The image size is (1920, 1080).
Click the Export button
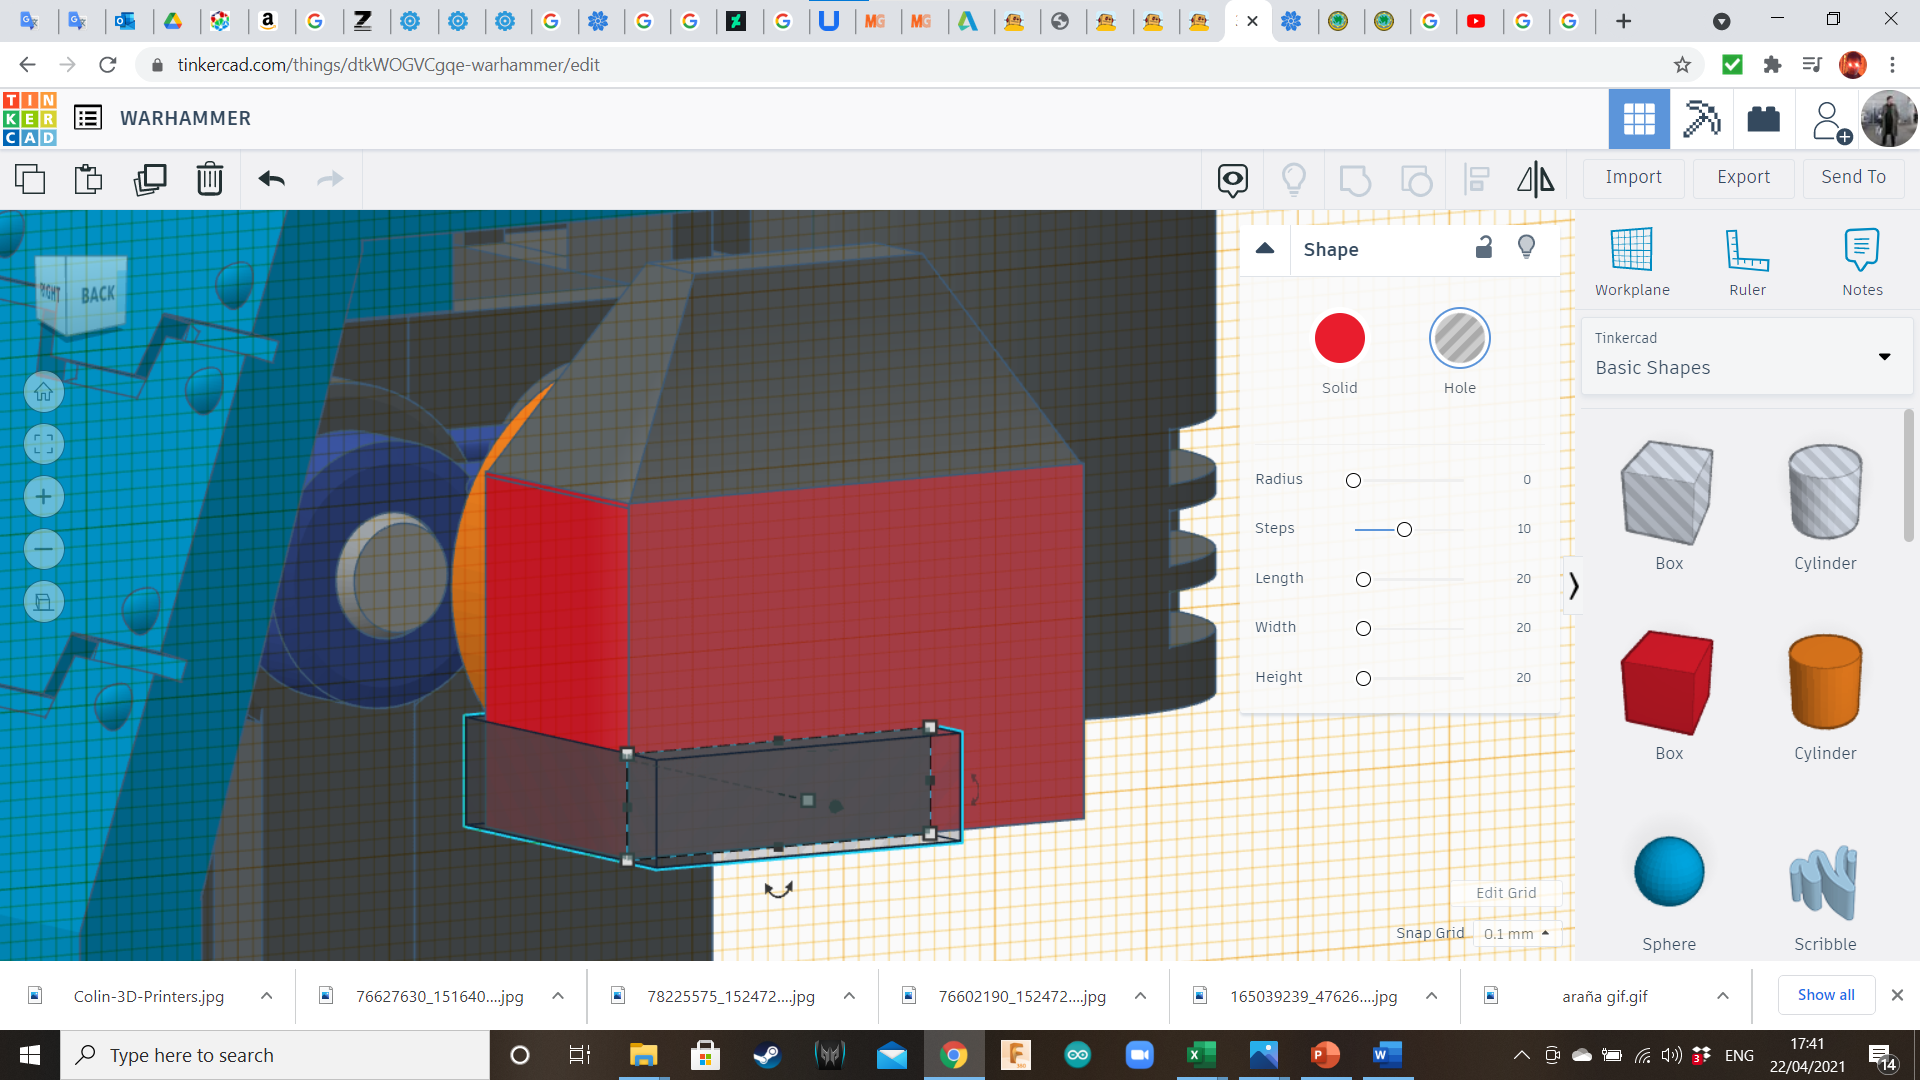coord(1743,177)
